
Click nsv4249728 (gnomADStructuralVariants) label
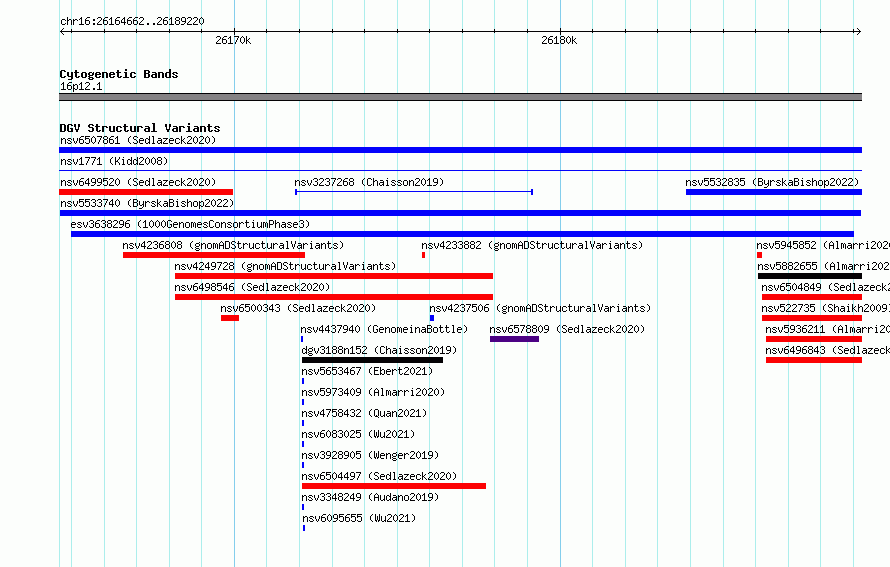[x=285, y=266]
